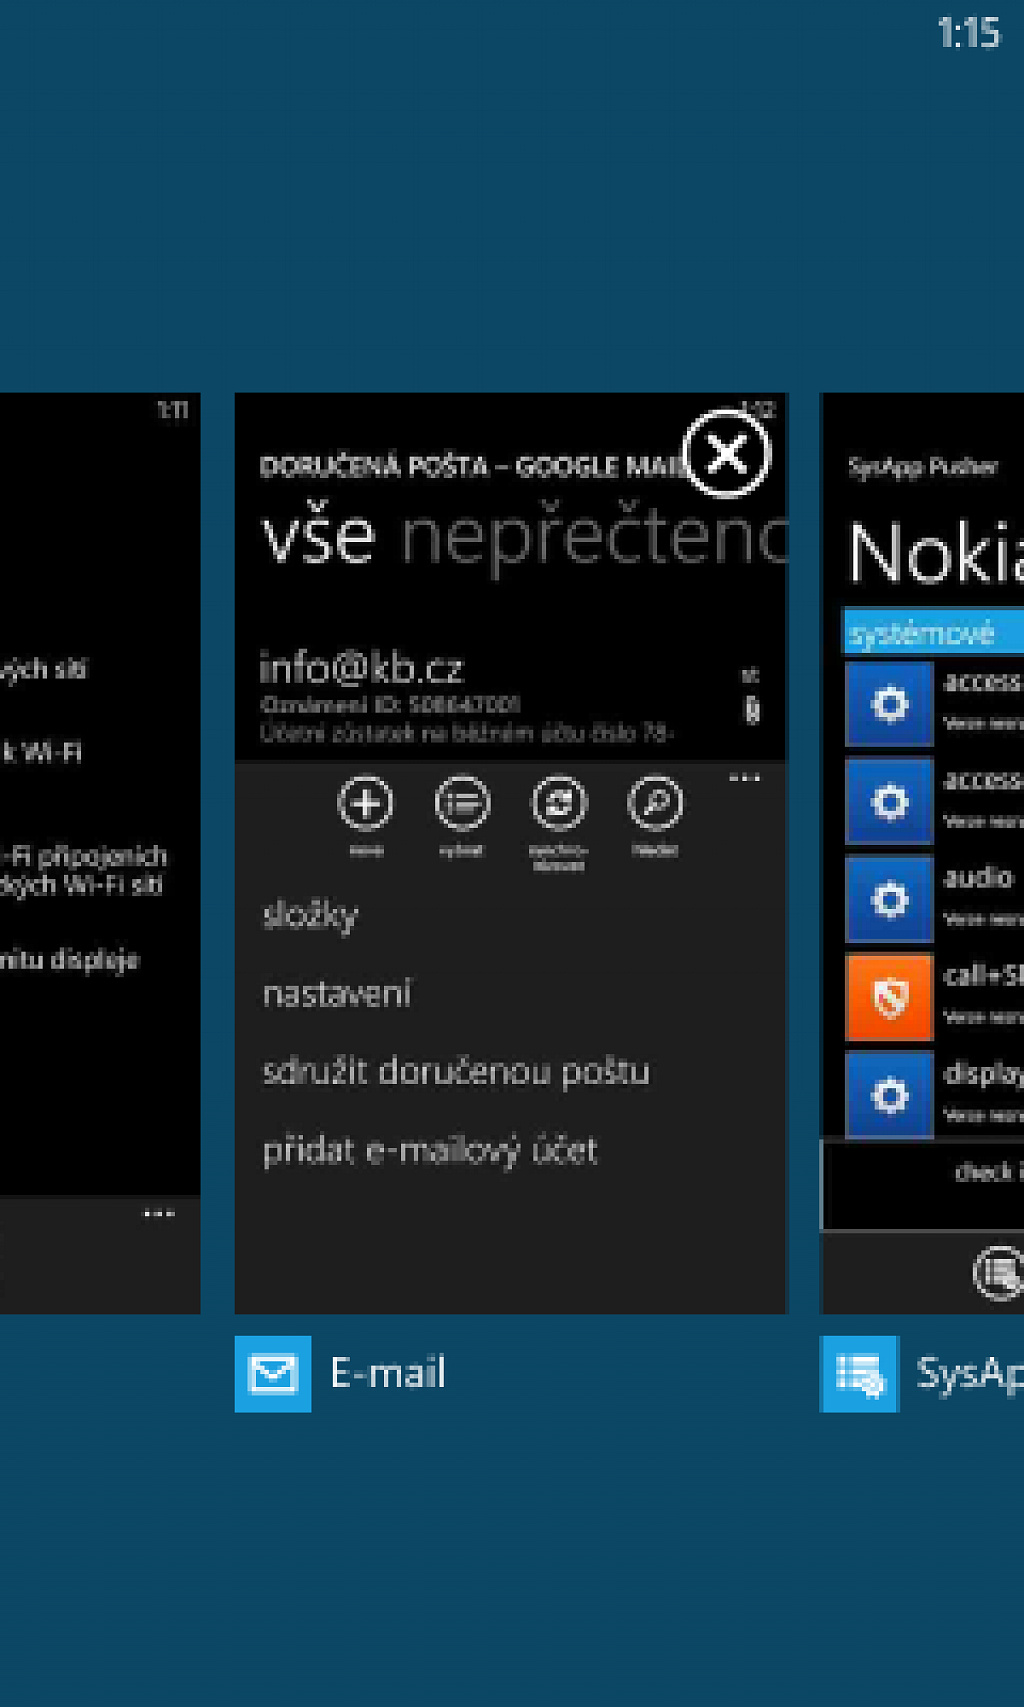Tap the attachment paperclip on info@kb.cz message
The height and width of the screenshot is (1707, 1024).
(x=752, y=710)
